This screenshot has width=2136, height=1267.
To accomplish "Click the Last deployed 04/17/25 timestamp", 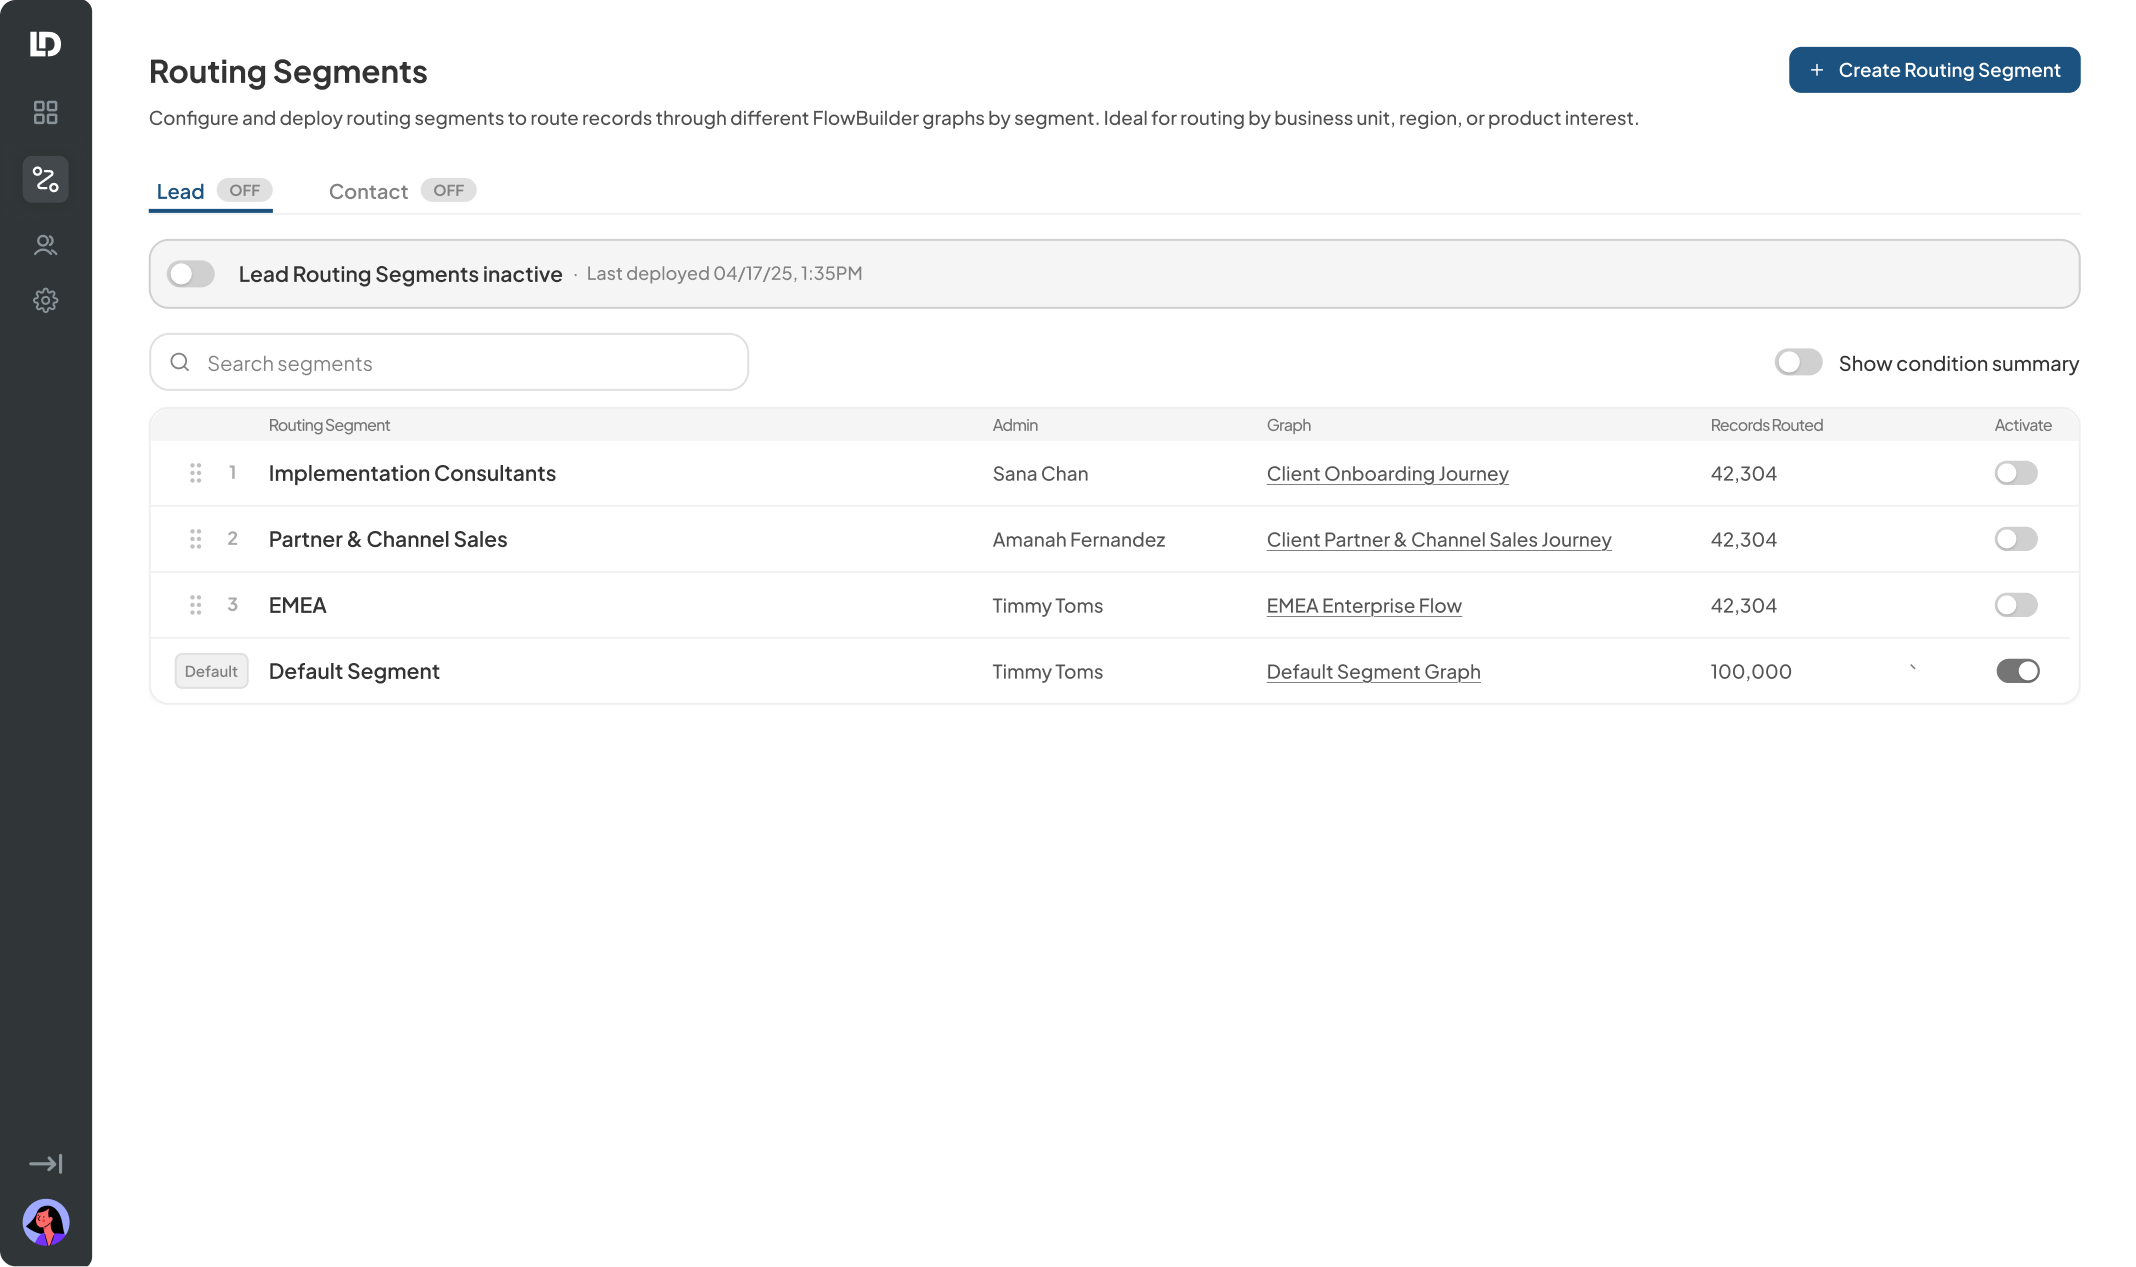I will 724,273.
